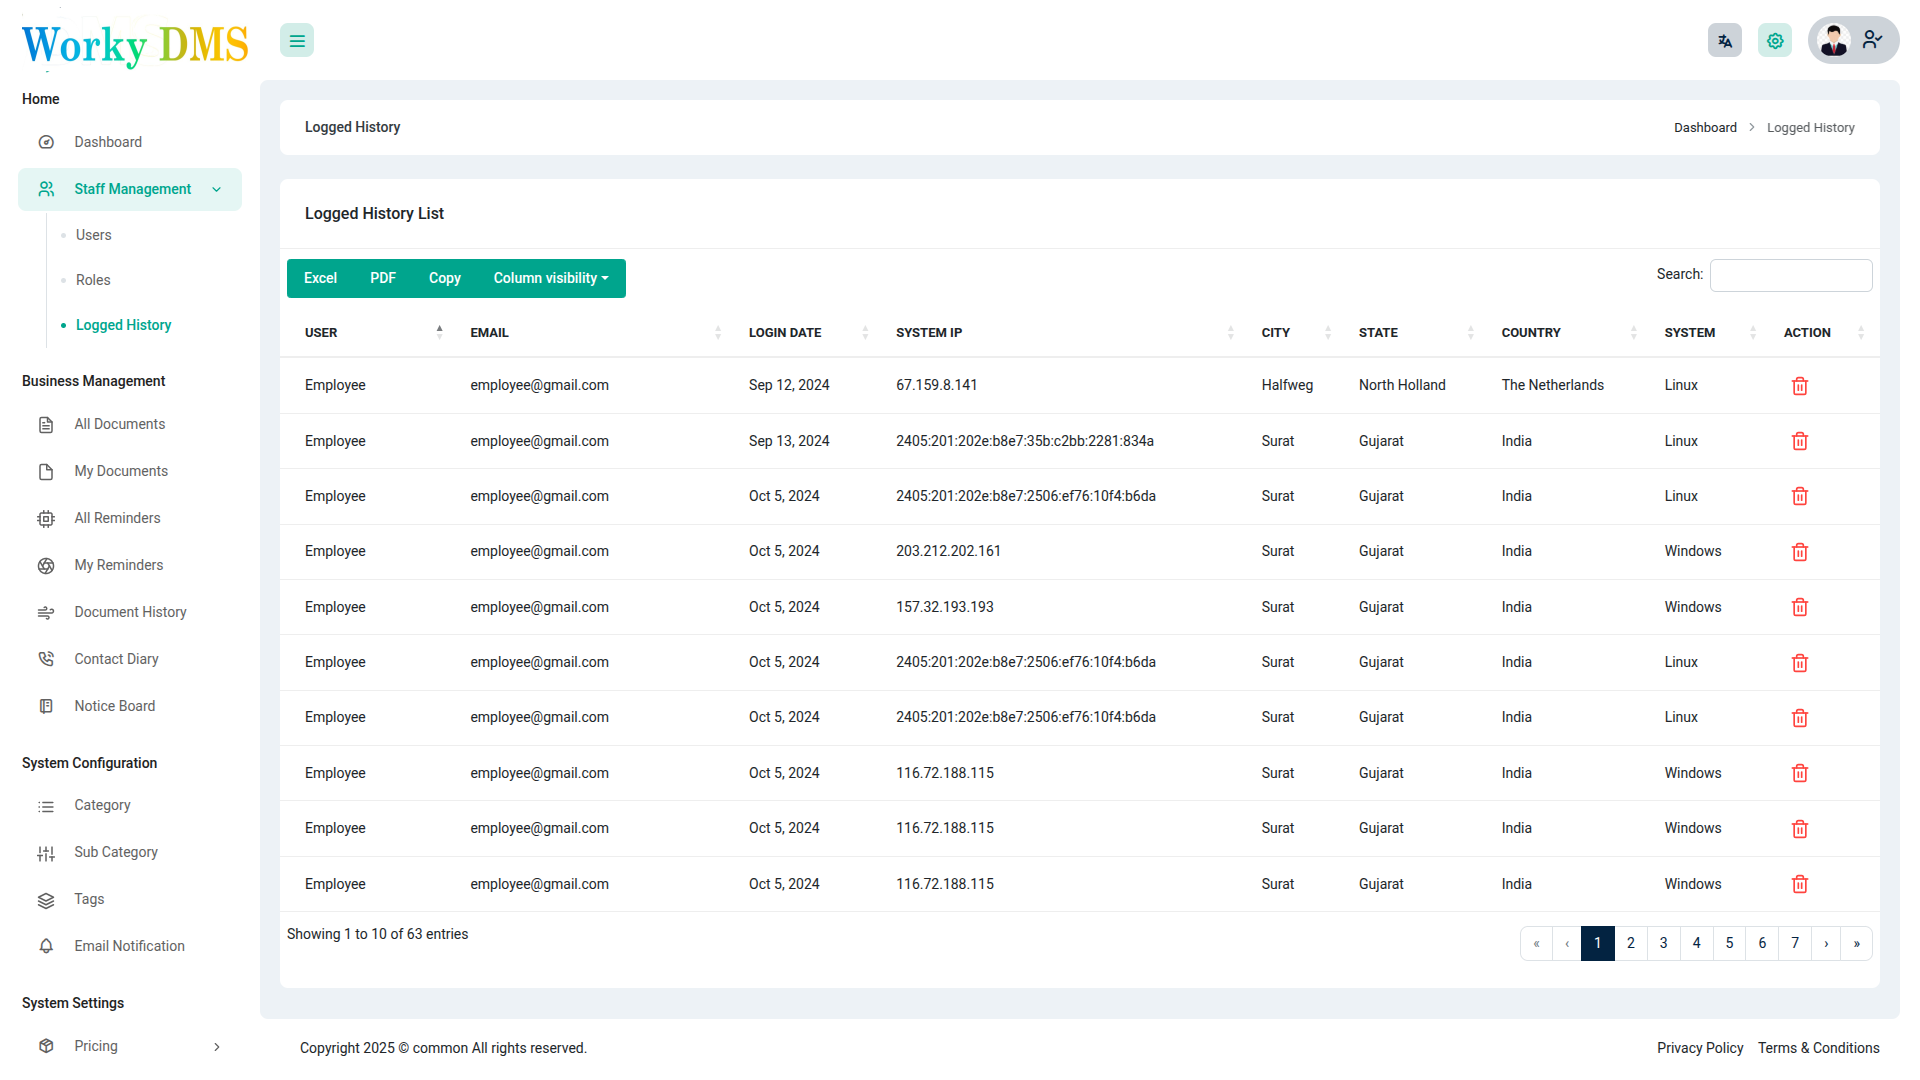Screen dimensions: 1920x1080
Task: Click trash icon for 203.212.202.161 row
Action: (1799, 552)
